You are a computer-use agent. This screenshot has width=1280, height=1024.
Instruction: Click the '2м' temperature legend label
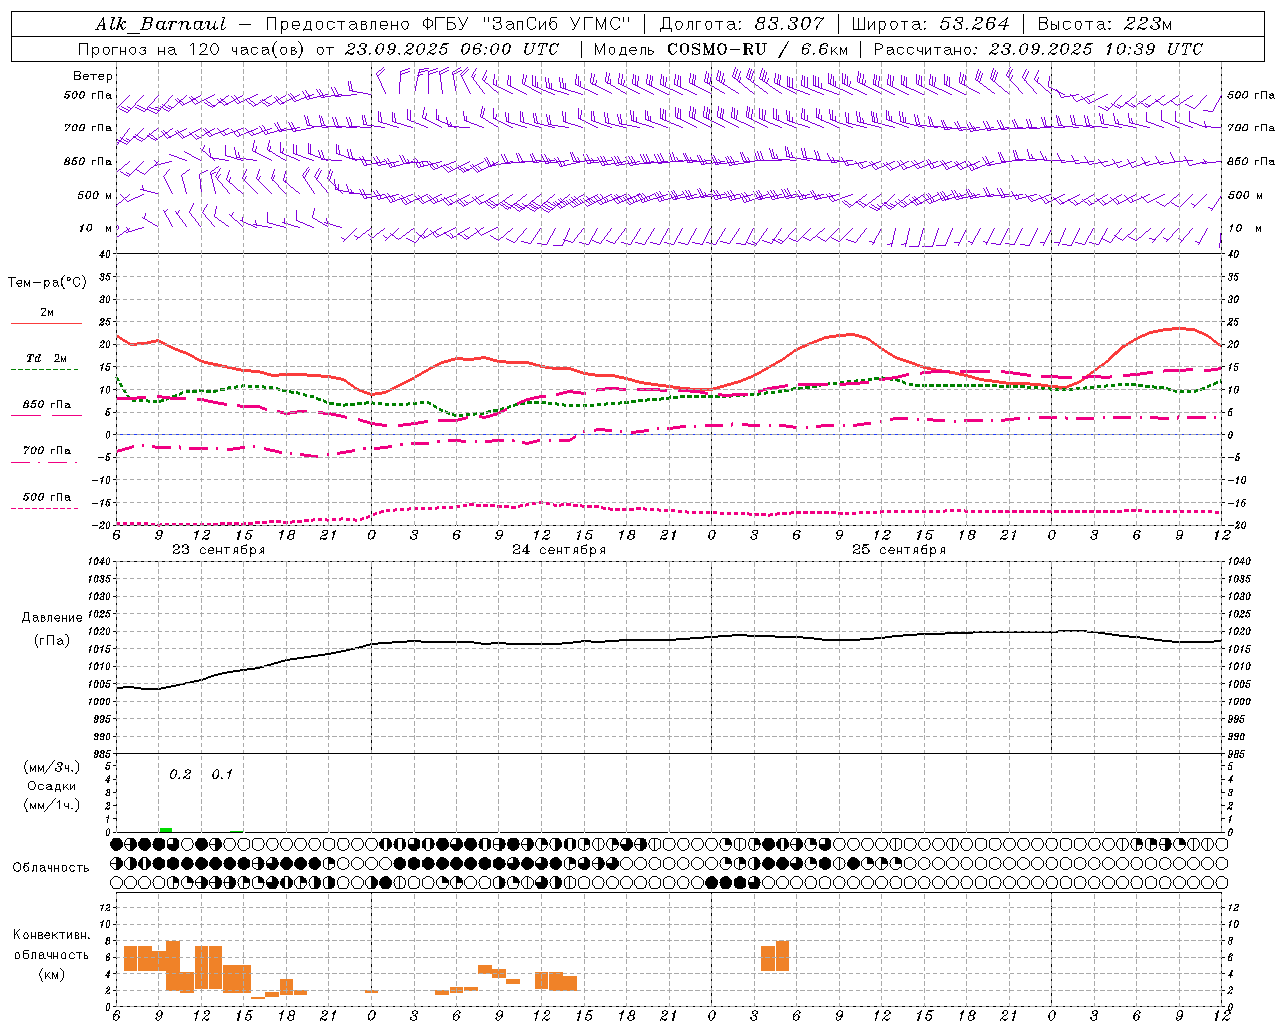[47, 313]
